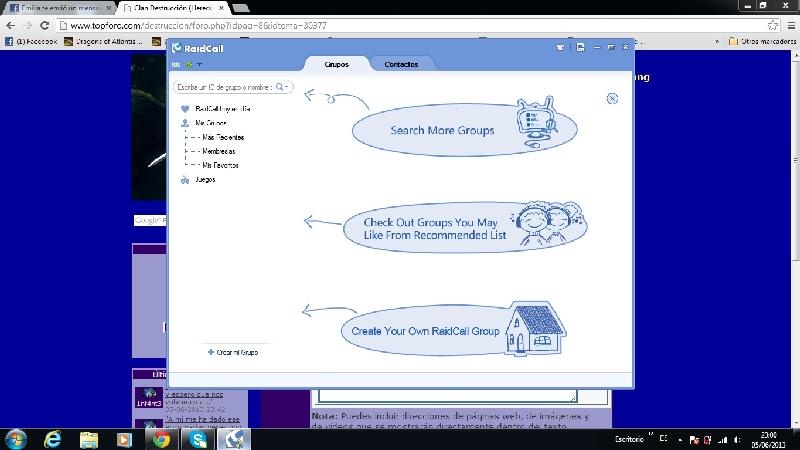800x450 pixels.
Task: Open RaidCall hoy en día heart item
Action: [x=222, y=109]
